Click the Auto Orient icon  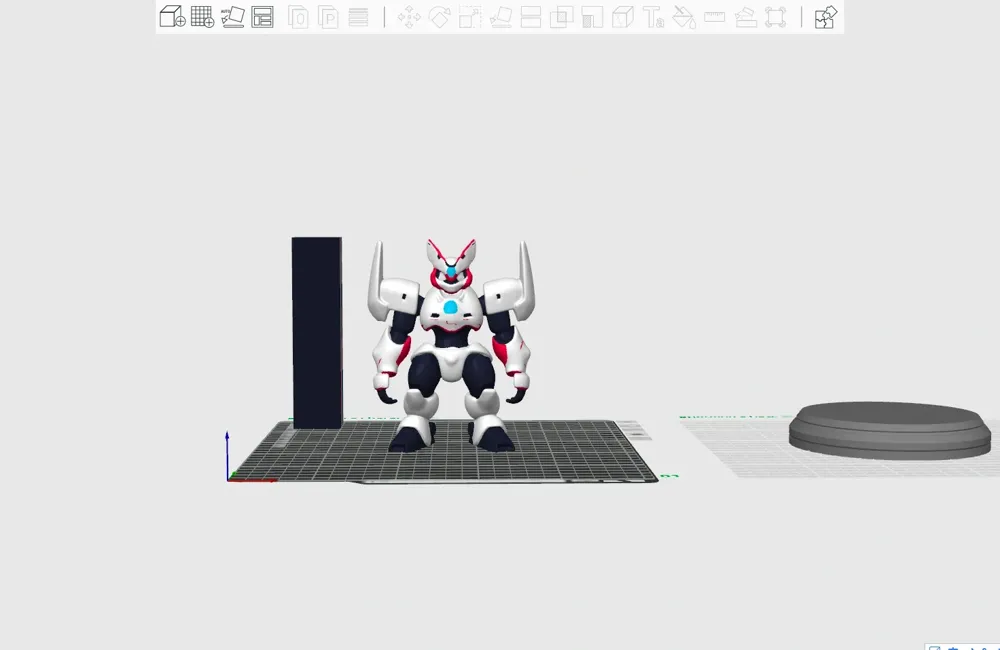tap(233, 17)
